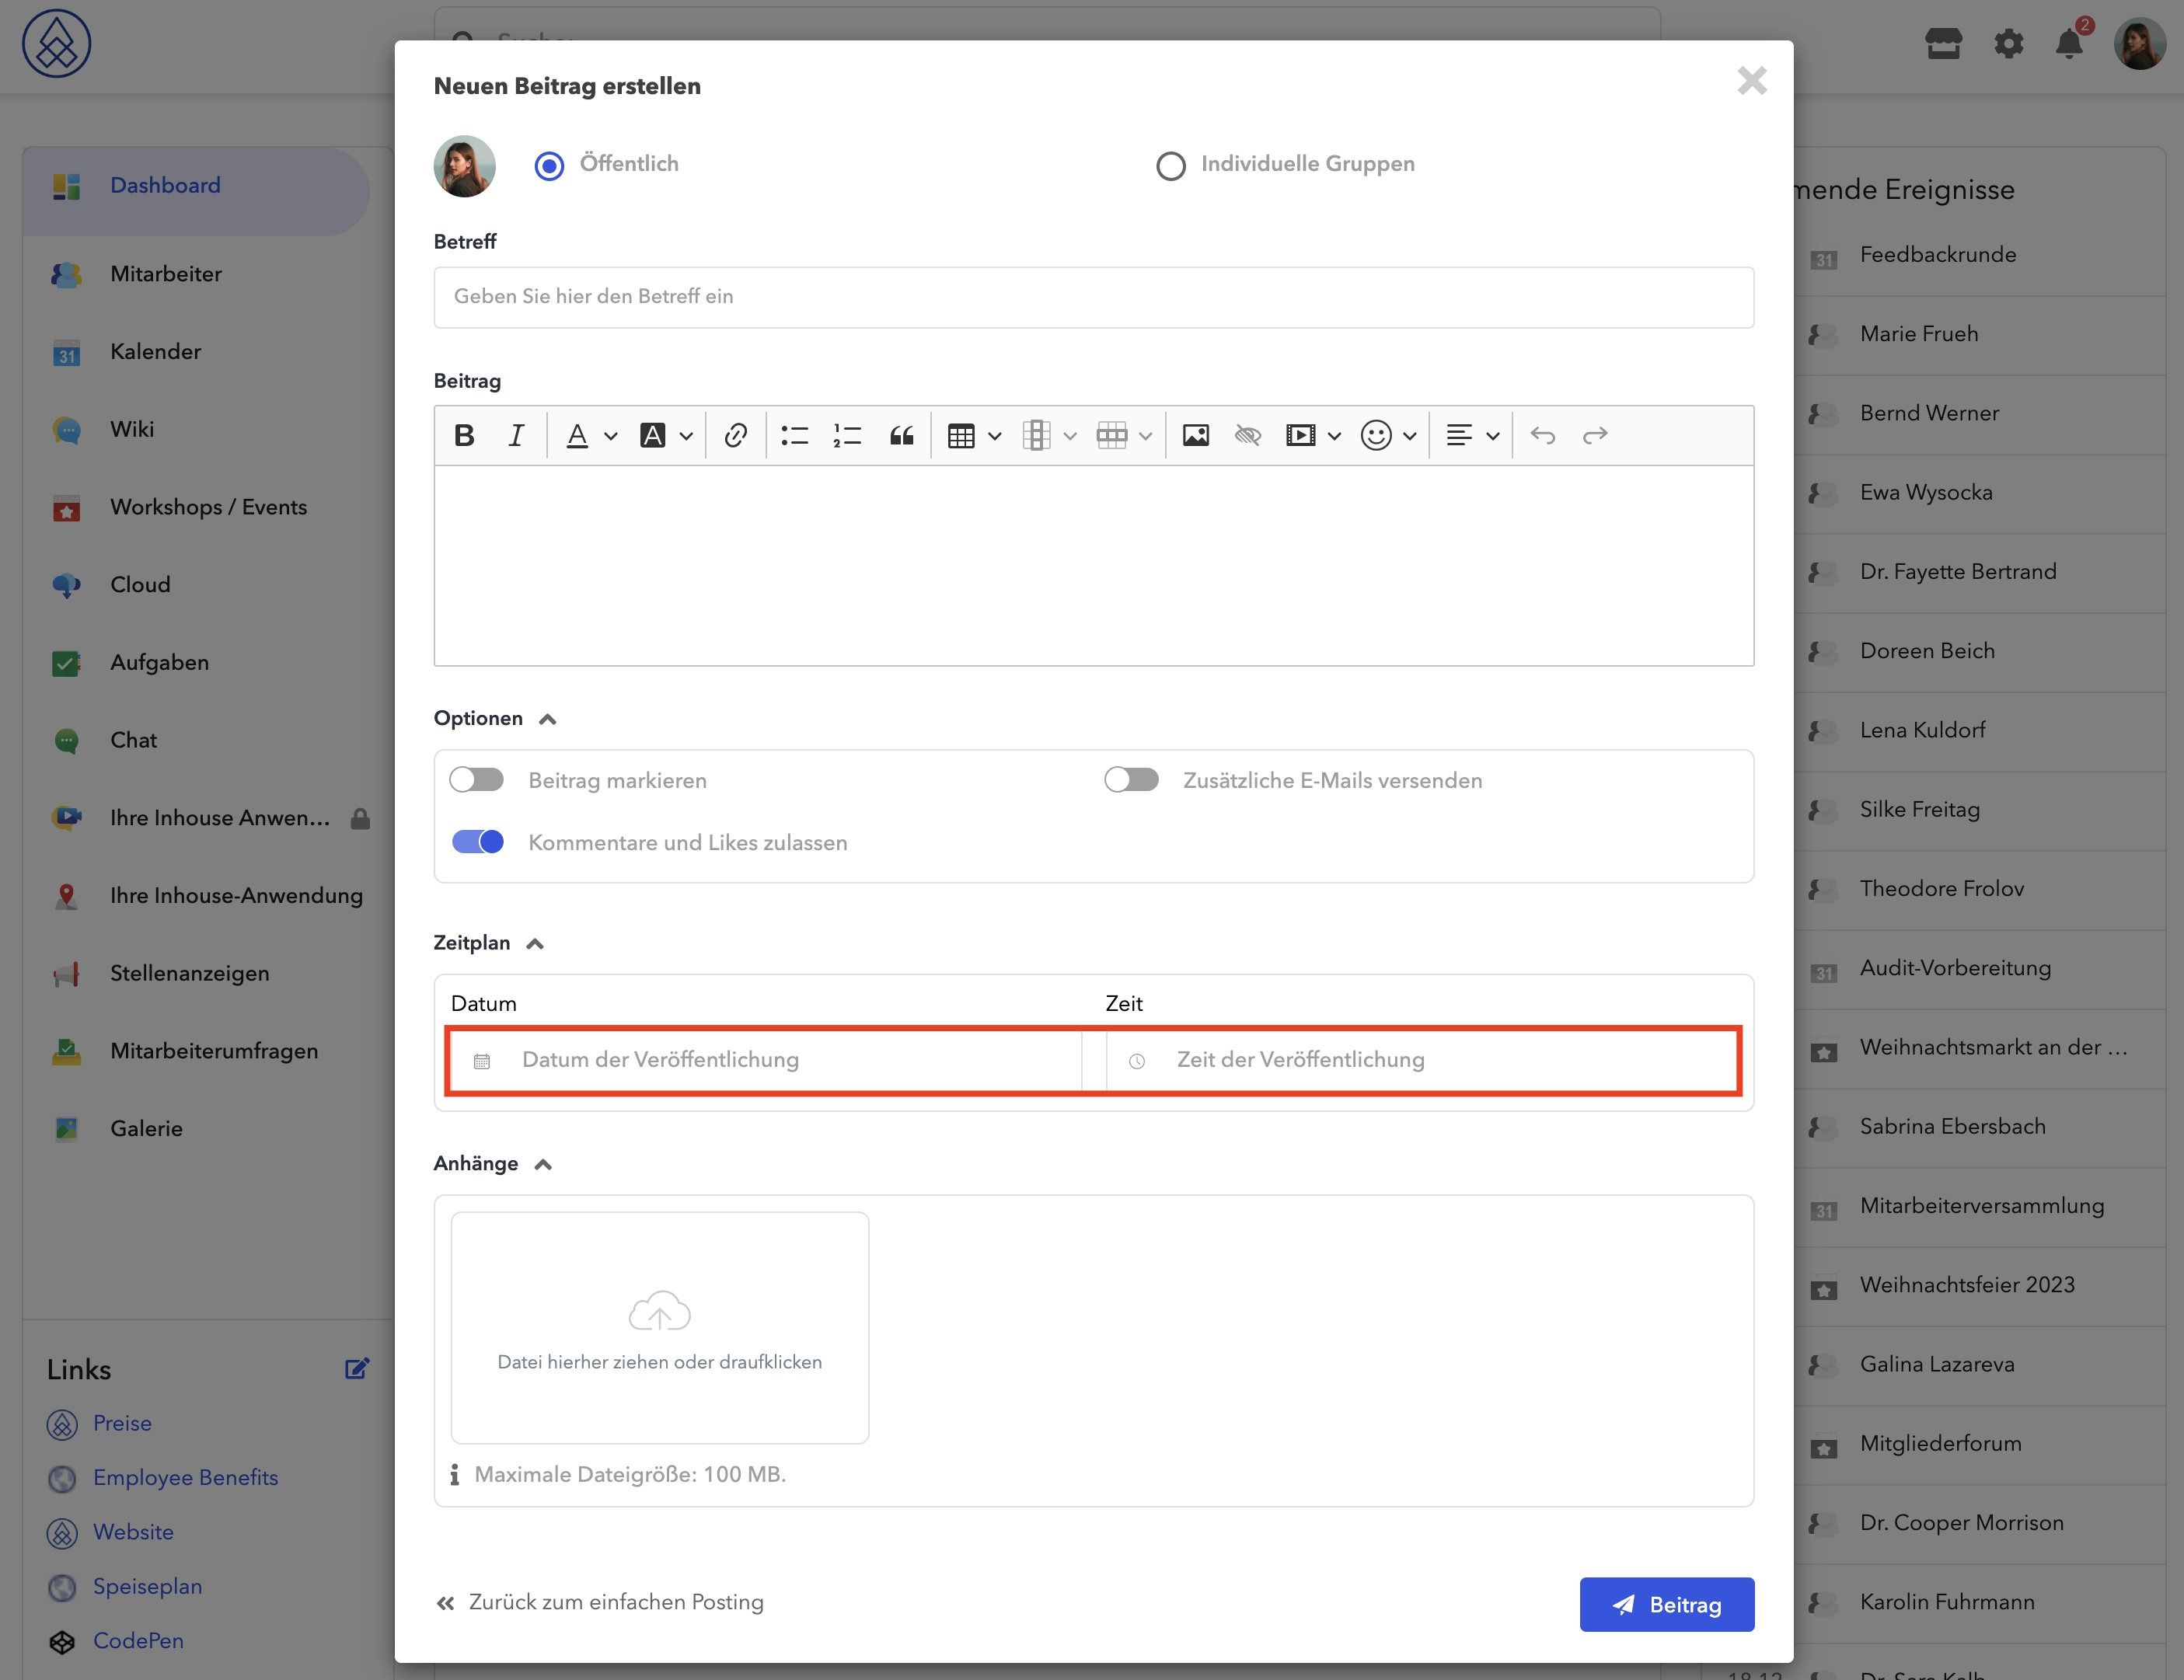Collapse the Optionen section
The height and width of the screenshot is (1680, 2184).
[x=547, y=719]
